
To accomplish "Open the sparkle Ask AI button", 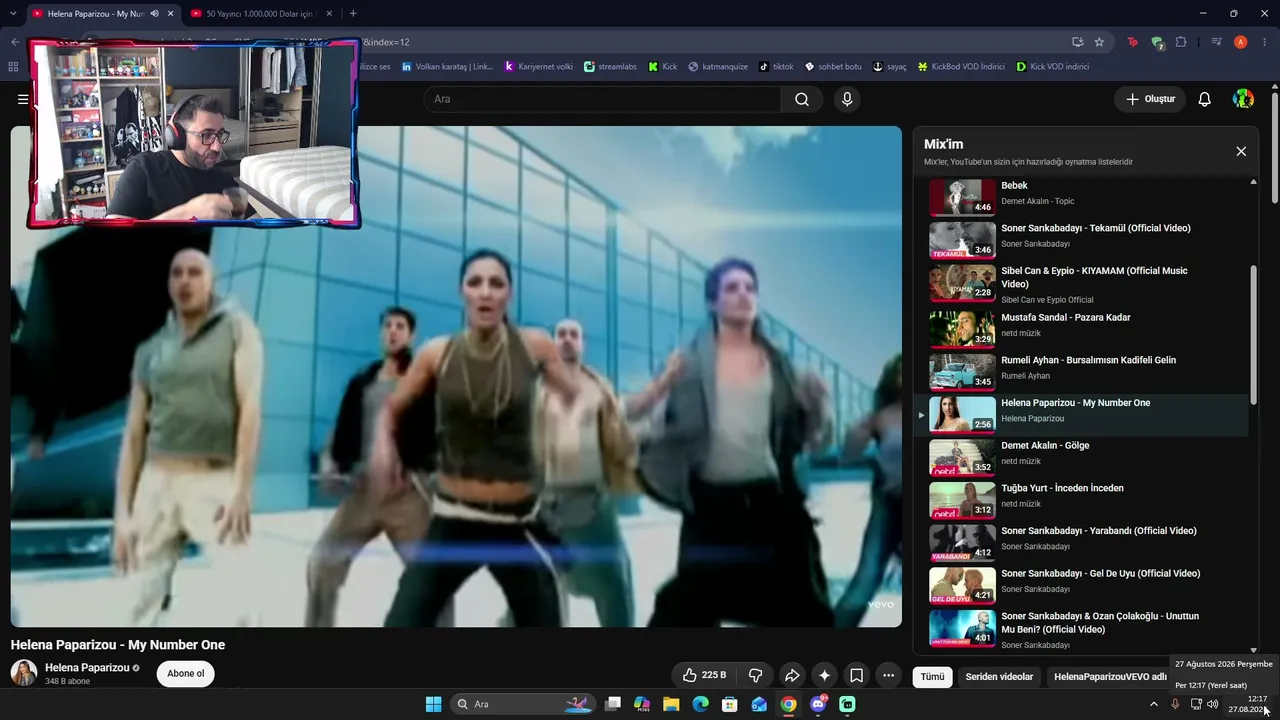I will tap(824, 675).
